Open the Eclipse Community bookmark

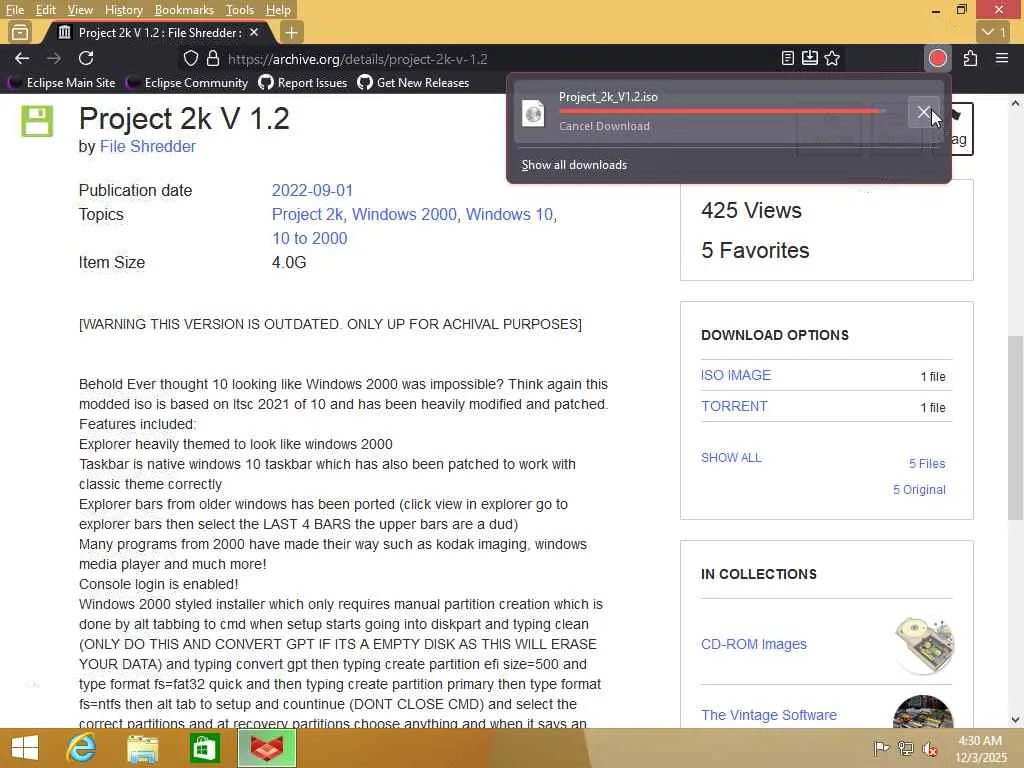[x=187, y=83]
